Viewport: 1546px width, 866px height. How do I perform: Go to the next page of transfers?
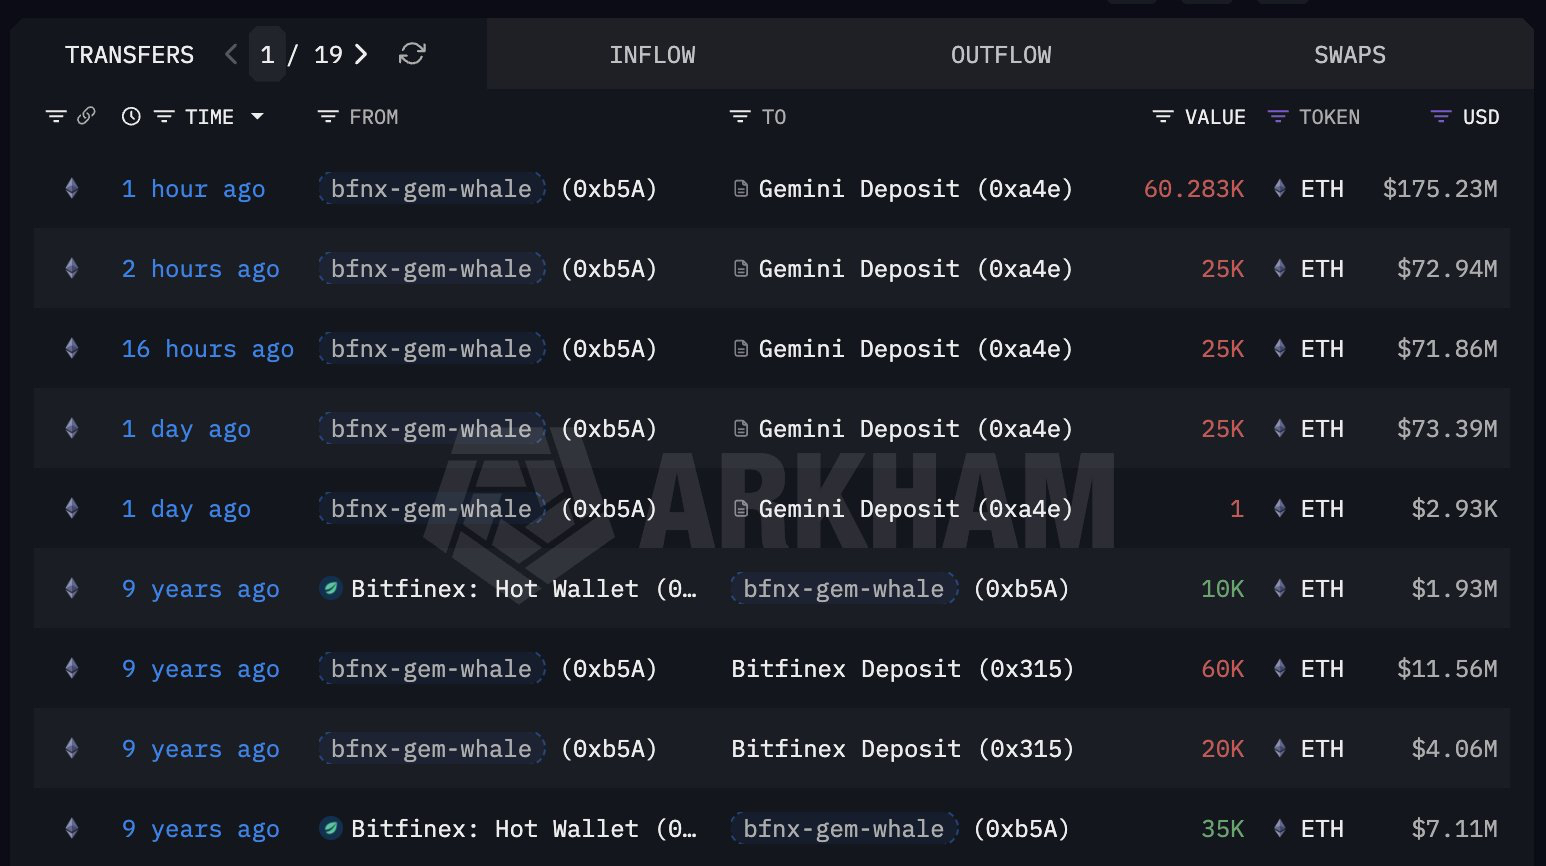click(361, 55)
